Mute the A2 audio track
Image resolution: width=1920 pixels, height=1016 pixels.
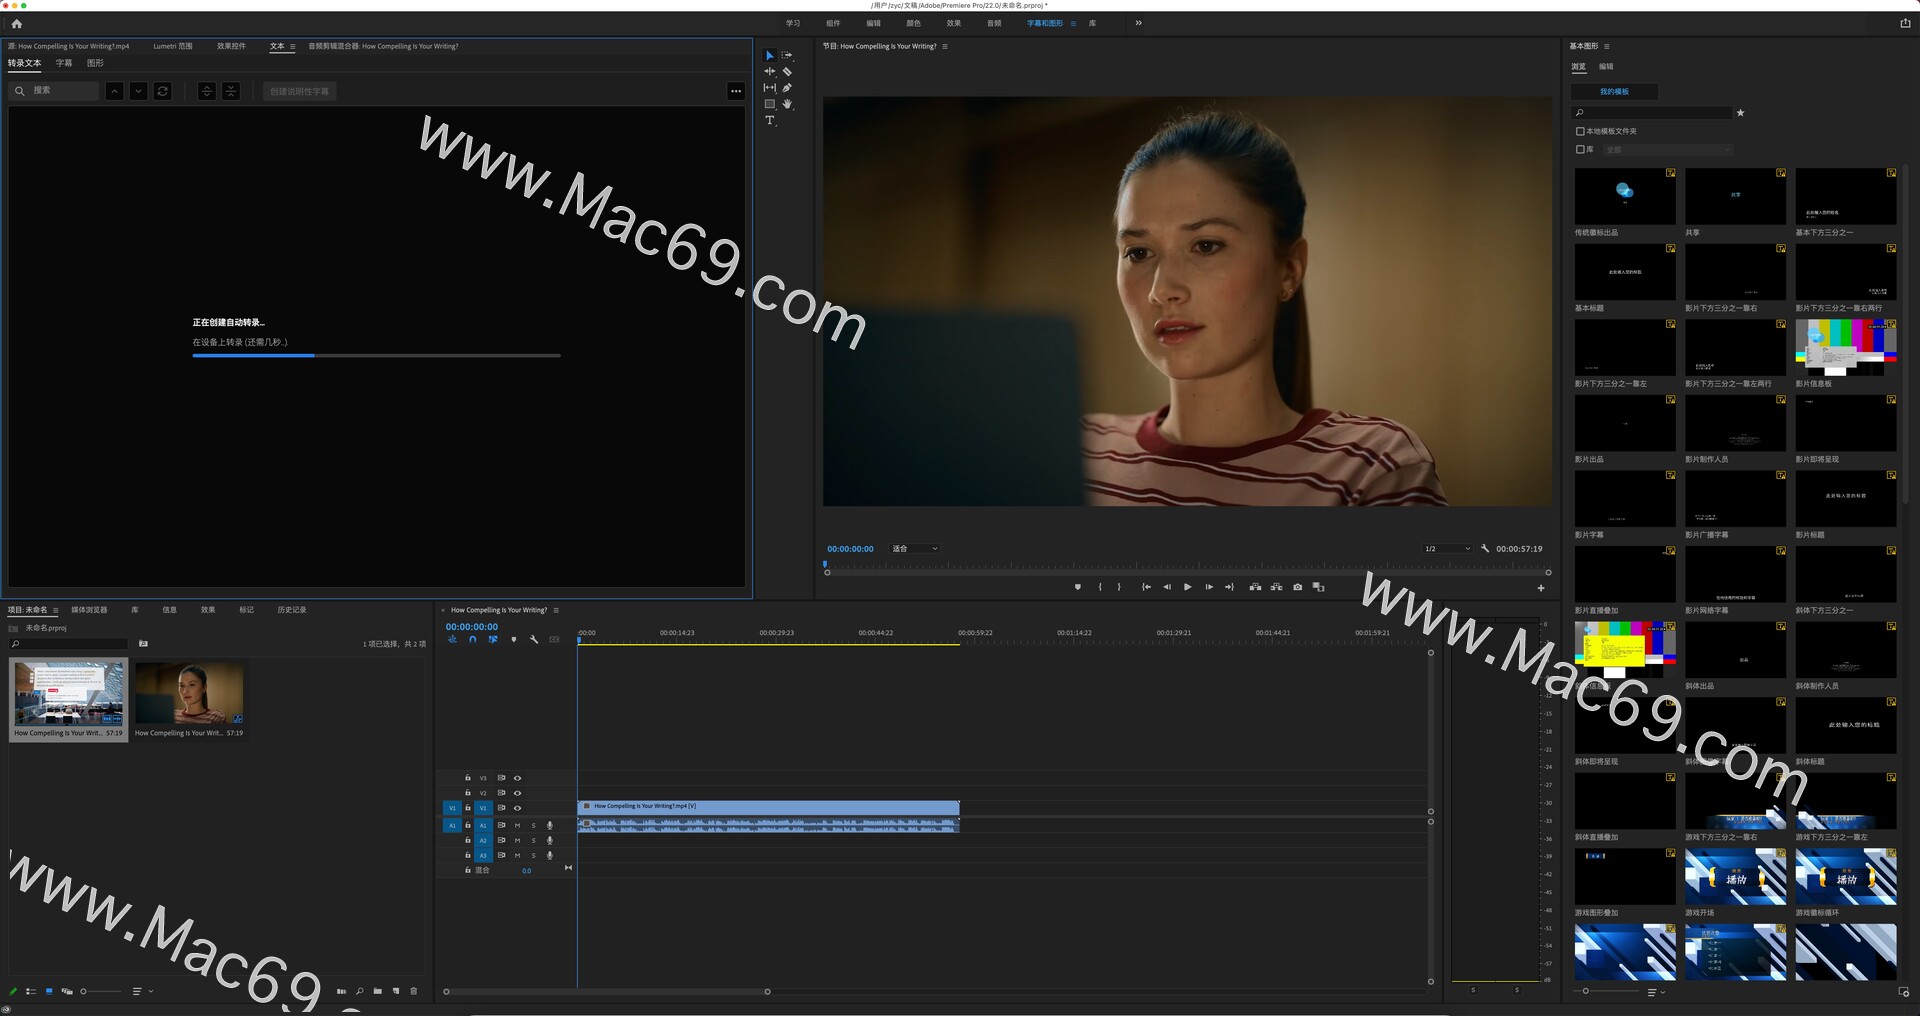pos(517,840)
